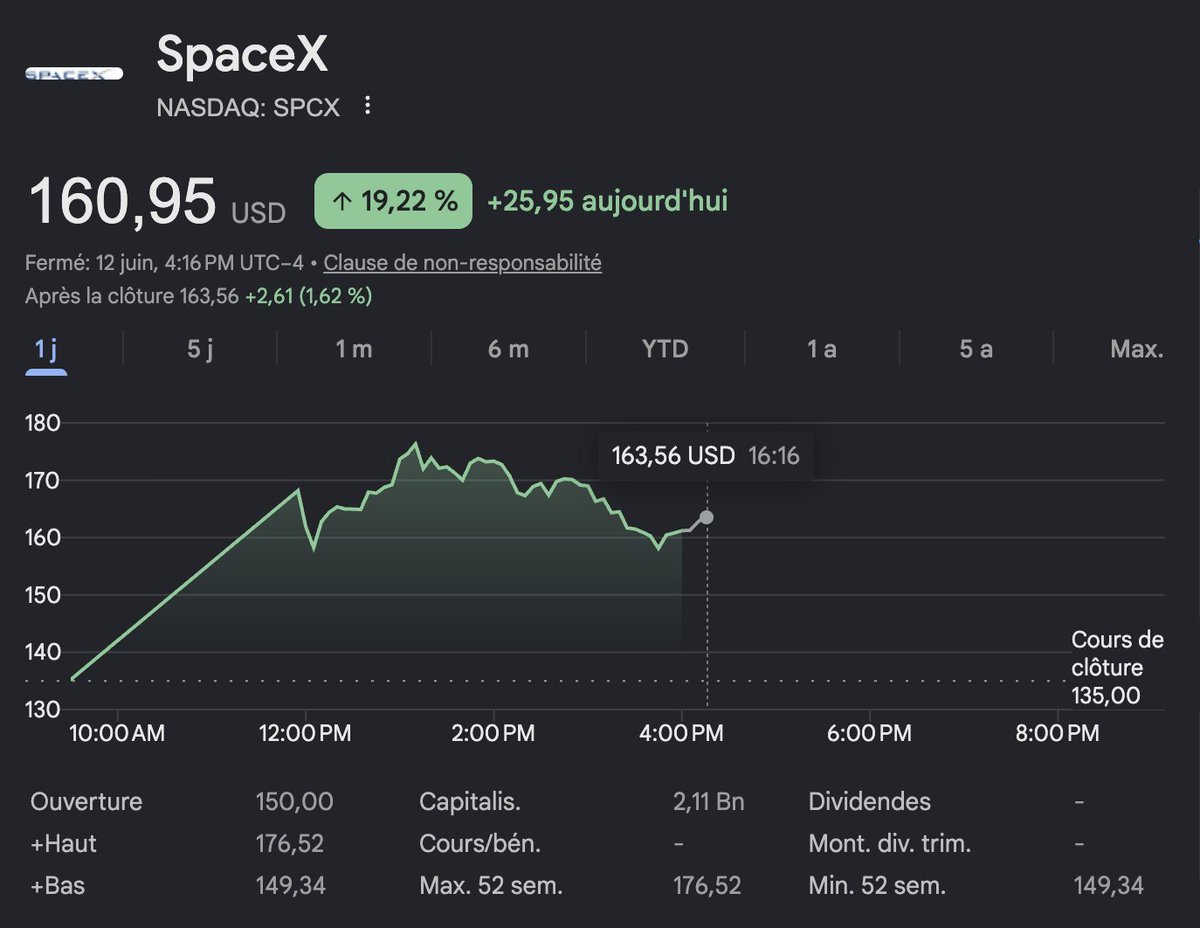Click the SpaceX logo thumbnail
This screenshot has height=928, width=1200.
click(x=73, y=73)
